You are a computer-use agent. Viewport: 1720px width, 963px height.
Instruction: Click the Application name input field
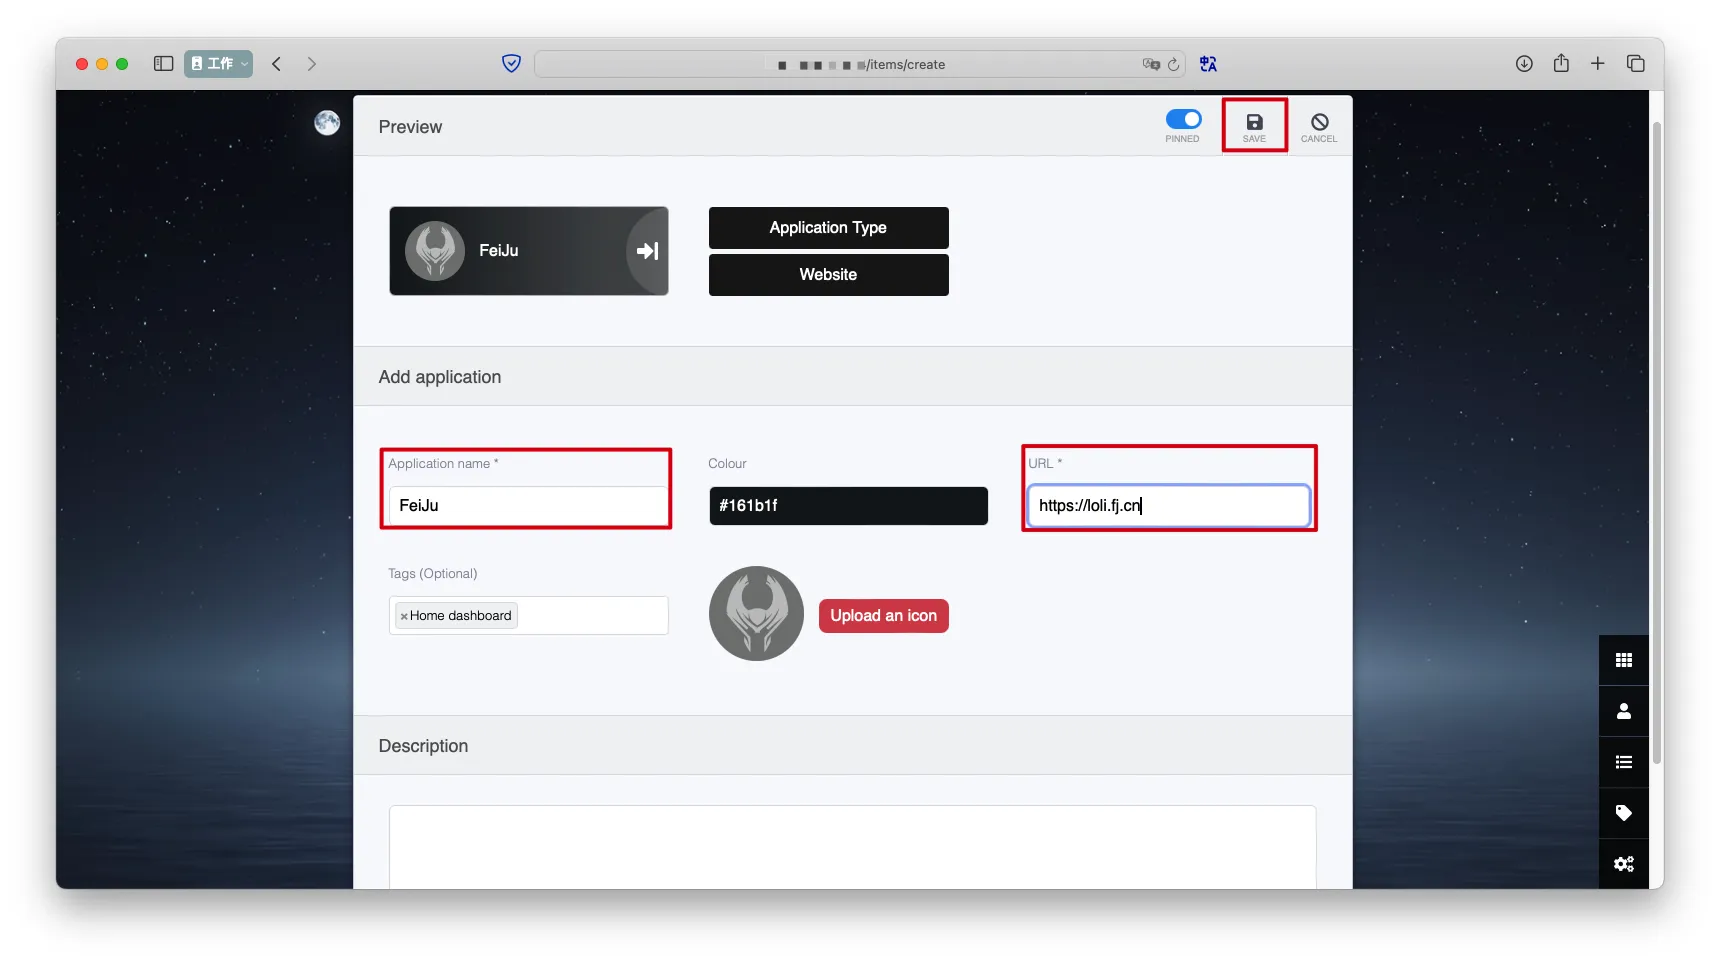coord(527,506)
